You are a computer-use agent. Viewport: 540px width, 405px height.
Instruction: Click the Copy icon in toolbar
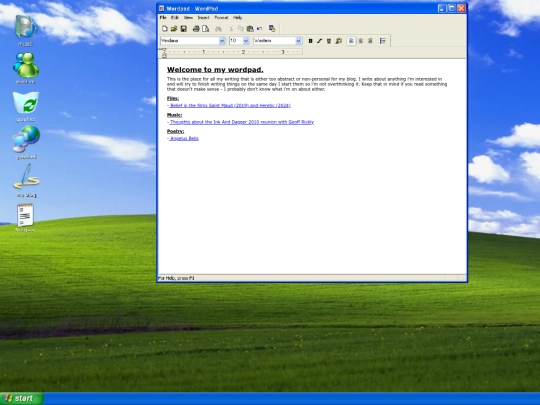click(240, 29)
